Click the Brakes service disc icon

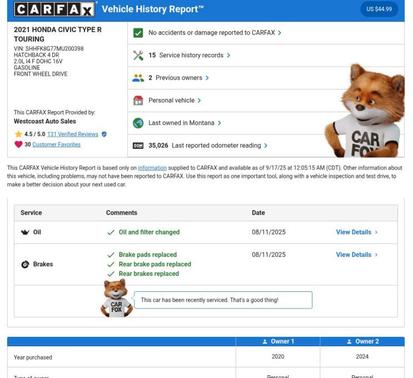point(25,264)
